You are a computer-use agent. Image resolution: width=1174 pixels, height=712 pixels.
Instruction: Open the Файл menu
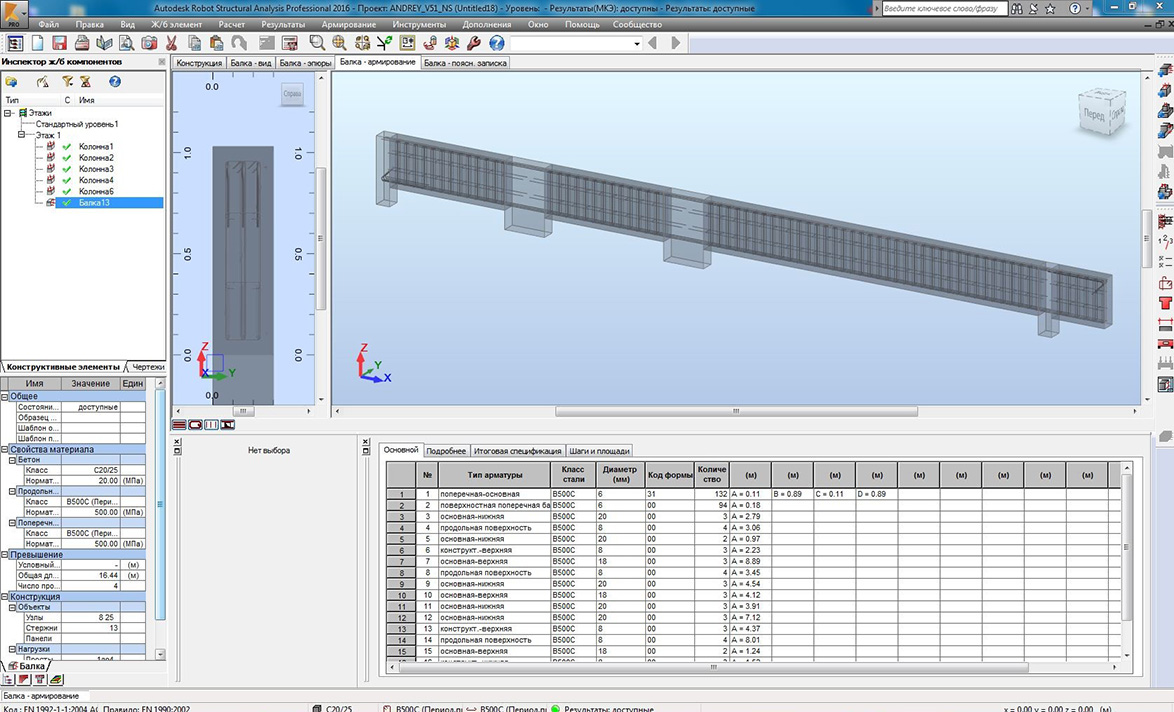click(49, 24)
